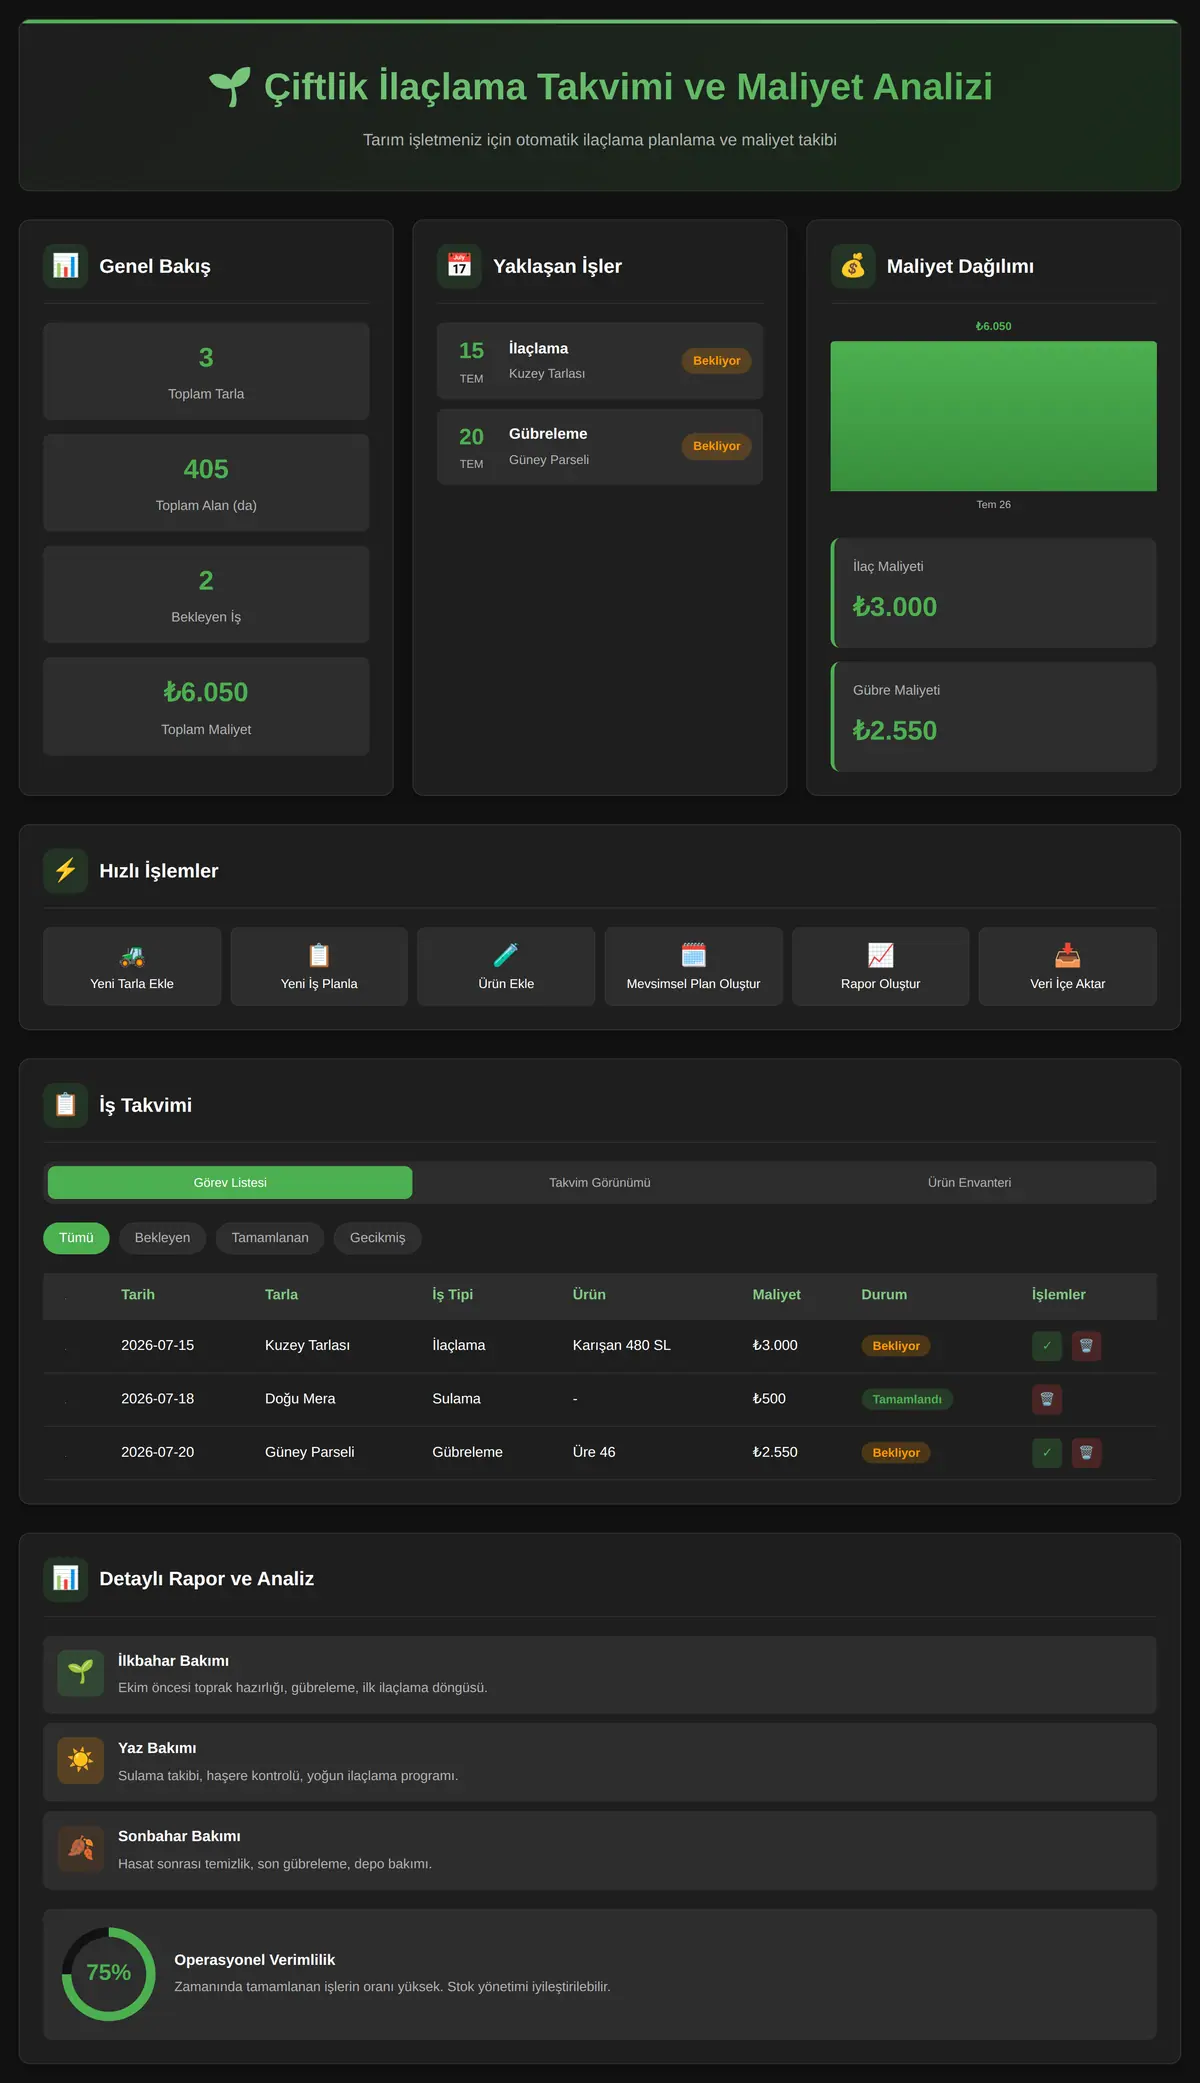The height and width of the screenshot is (2083, 1200).
Task: Show only Gecikmiş tasks
Action: click(x=378, y=1238)
